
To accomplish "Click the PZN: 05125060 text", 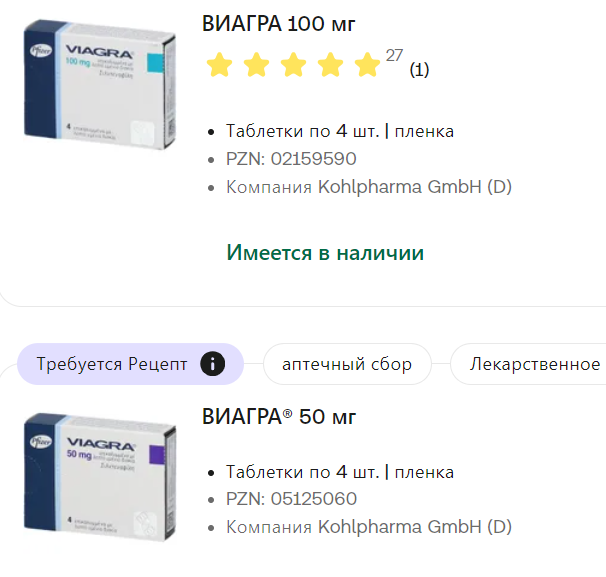I will point(291,499).
